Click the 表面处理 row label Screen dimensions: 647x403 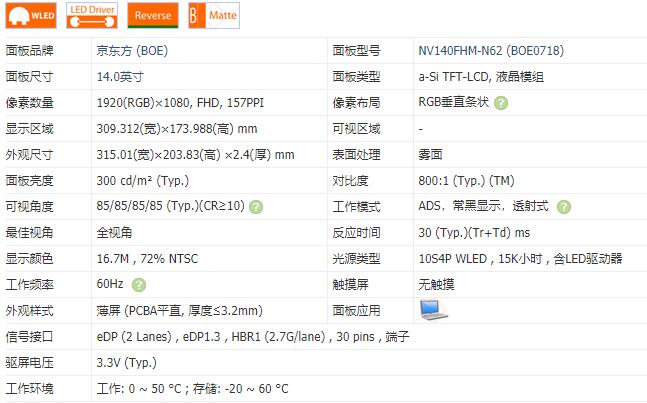pyautogui.click(x=356, y=155)
